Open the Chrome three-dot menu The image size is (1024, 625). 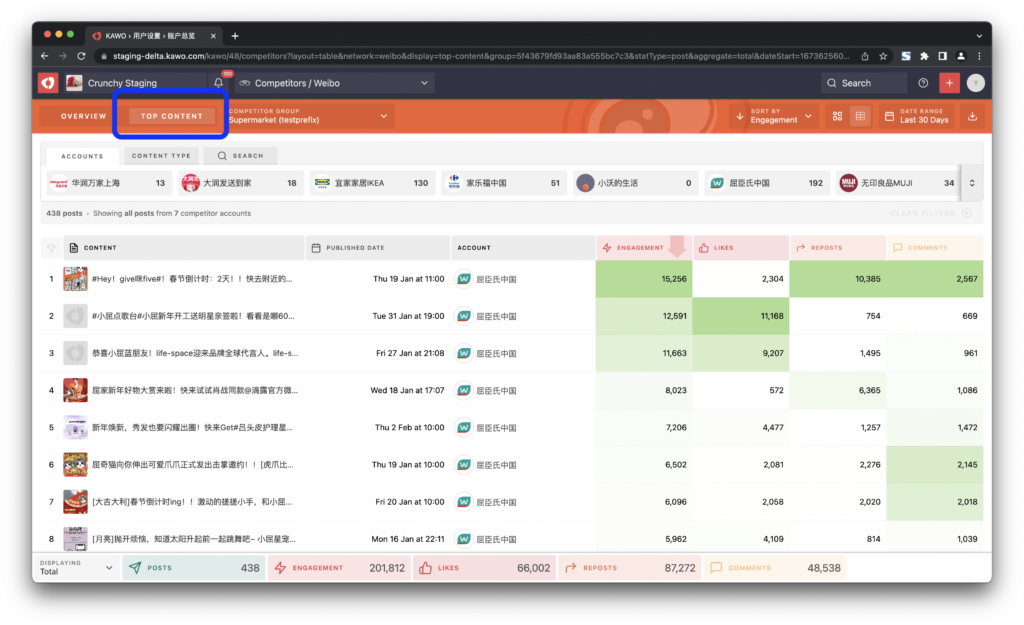[979, 56]
